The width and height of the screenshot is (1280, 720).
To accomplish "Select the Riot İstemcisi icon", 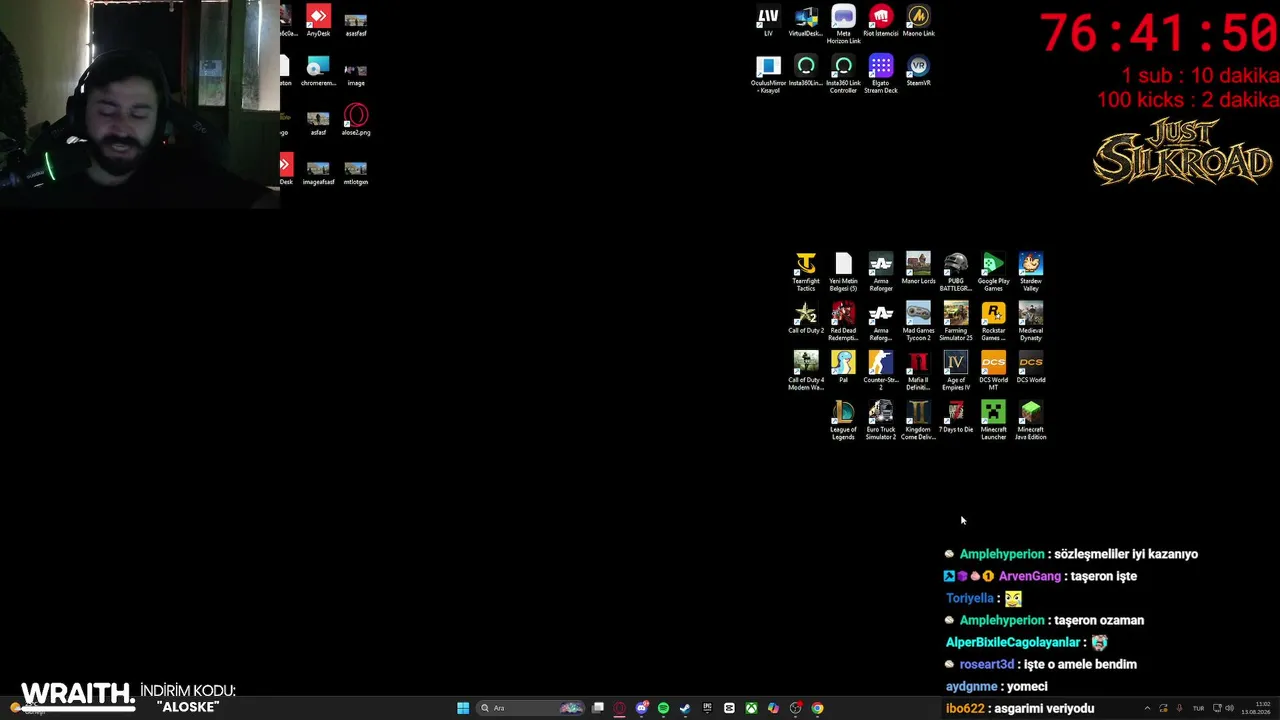I will (881, 22).
